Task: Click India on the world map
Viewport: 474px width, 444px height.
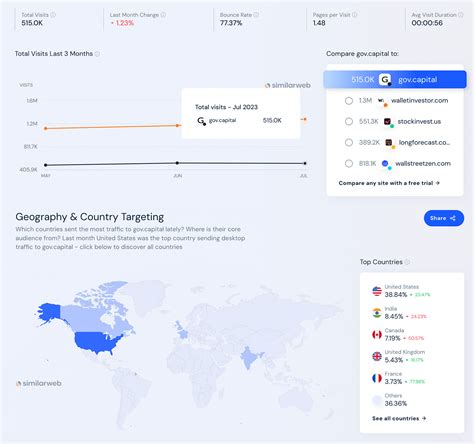Action: [248, 358]
